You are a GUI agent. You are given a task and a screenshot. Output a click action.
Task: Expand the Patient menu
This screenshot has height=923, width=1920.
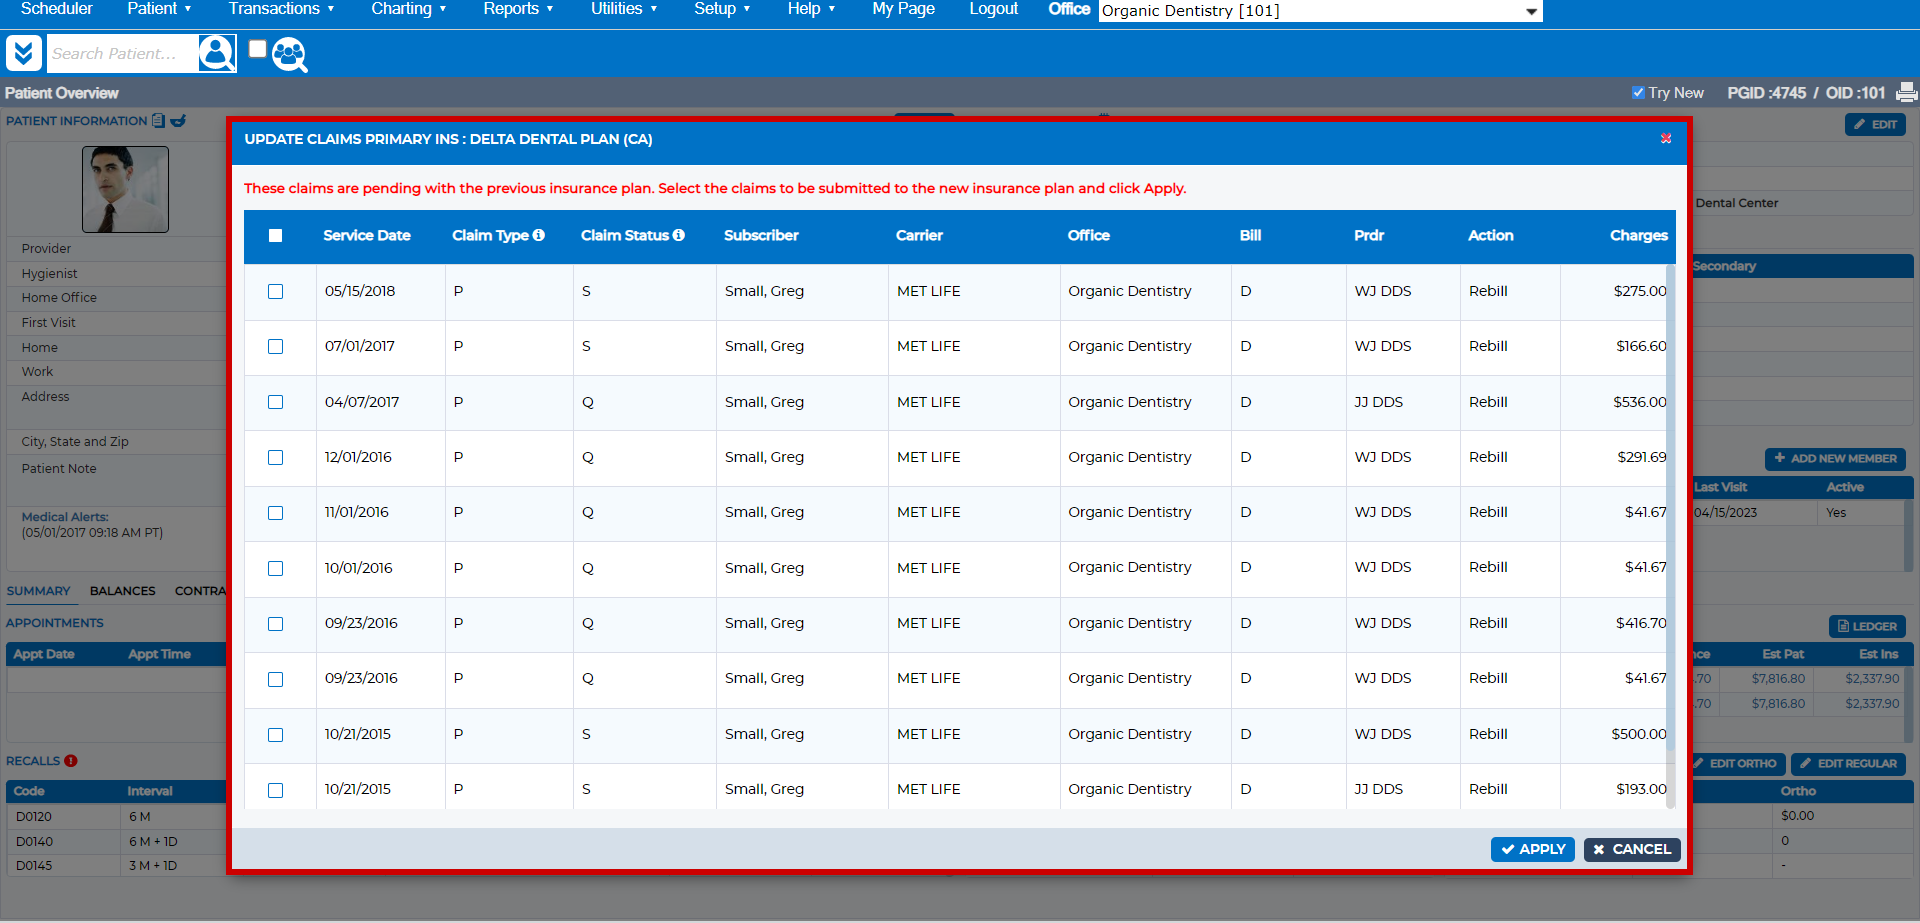[159, 9]
